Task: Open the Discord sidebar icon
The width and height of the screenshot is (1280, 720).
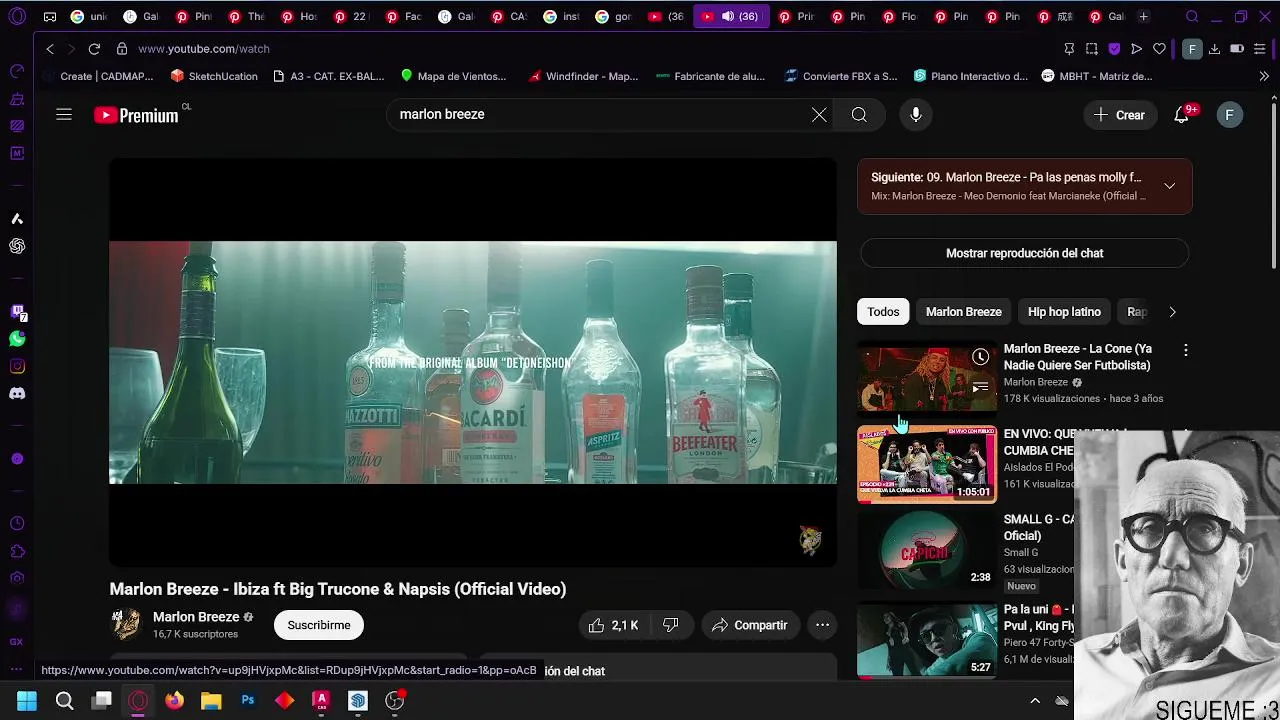Action: (17, 393)
